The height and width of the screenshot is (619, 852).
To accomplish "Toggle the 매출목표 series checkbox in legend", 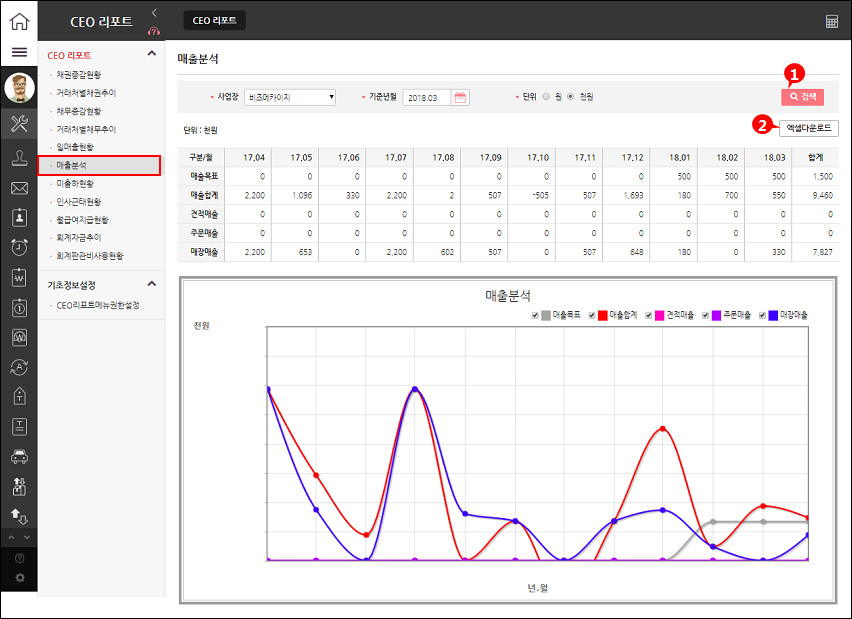I will 535,315.
